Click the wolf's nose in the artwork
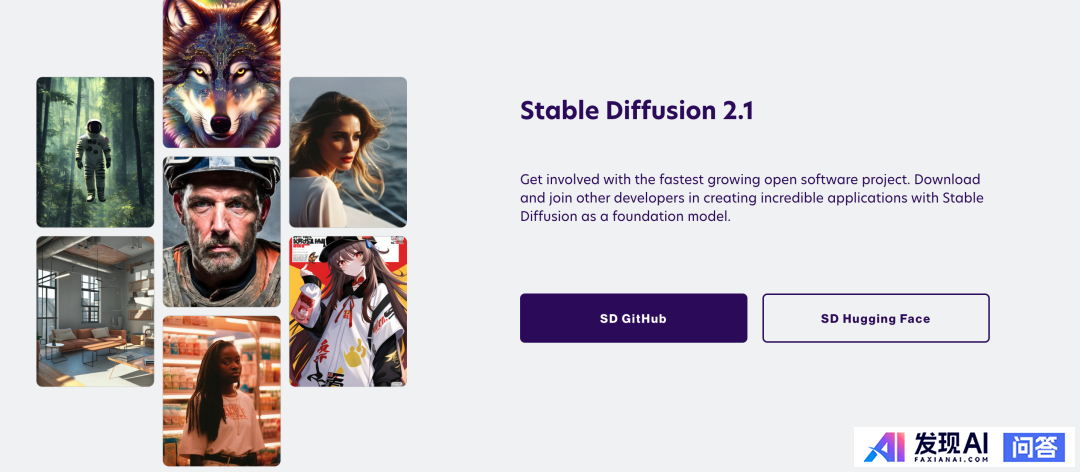Image resolution: width=1080 pixels, height=472 pixels. 220,123
